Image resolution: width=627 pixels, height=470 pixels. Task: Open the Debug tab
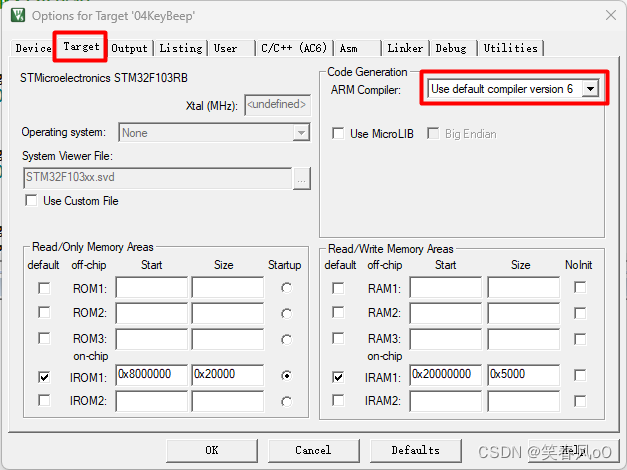[451, 48]
